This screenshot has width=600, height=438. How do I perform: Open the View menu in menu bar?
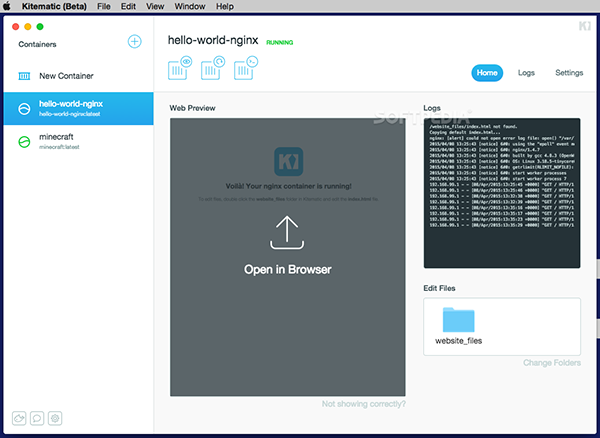(x=155, y=7)
